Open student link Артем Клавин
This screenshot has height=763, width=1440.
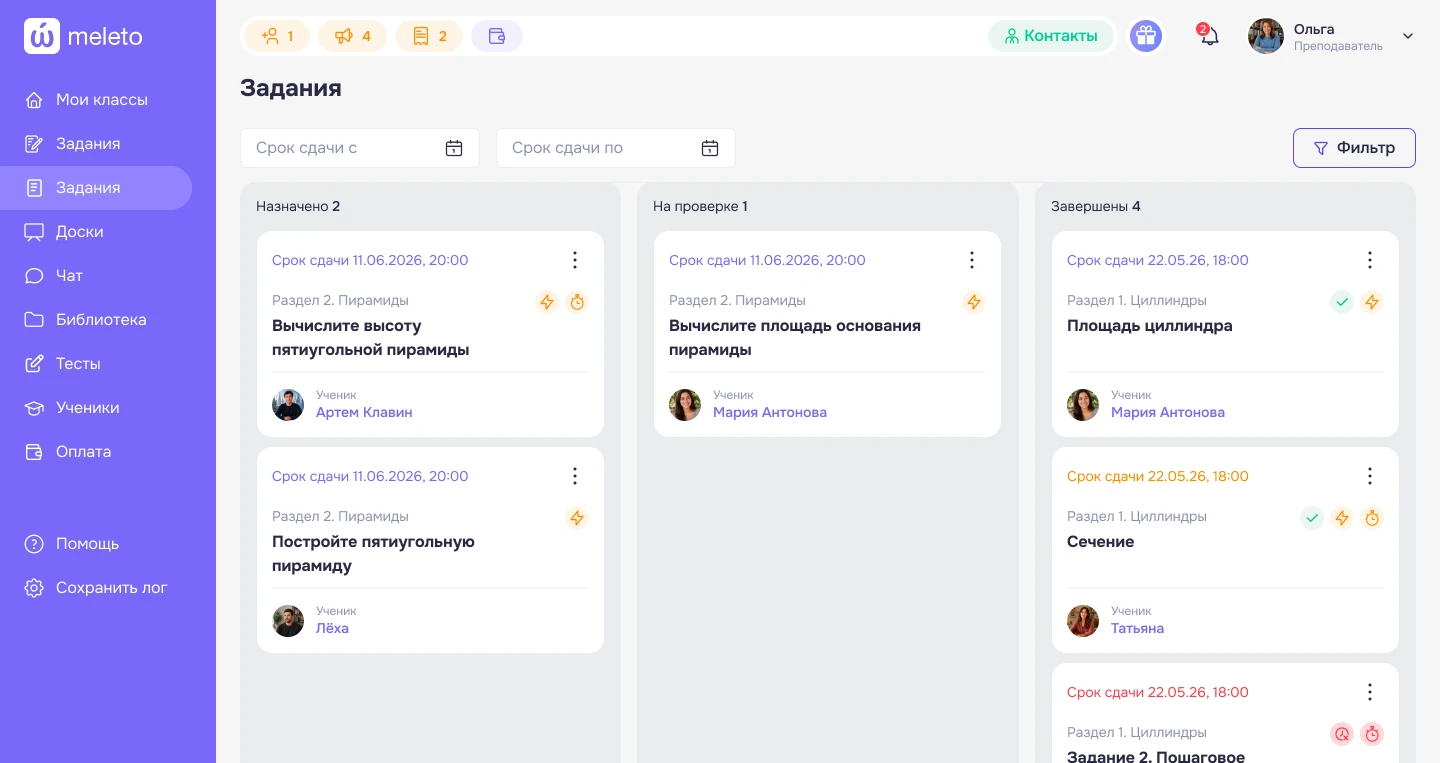[364, 412]
